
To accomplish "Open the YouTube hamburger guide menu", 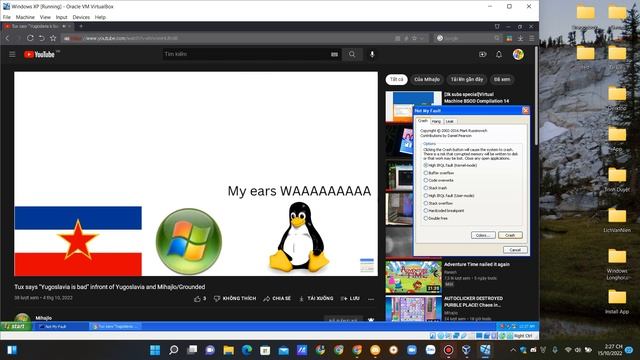I will click(x=12, y=54).
